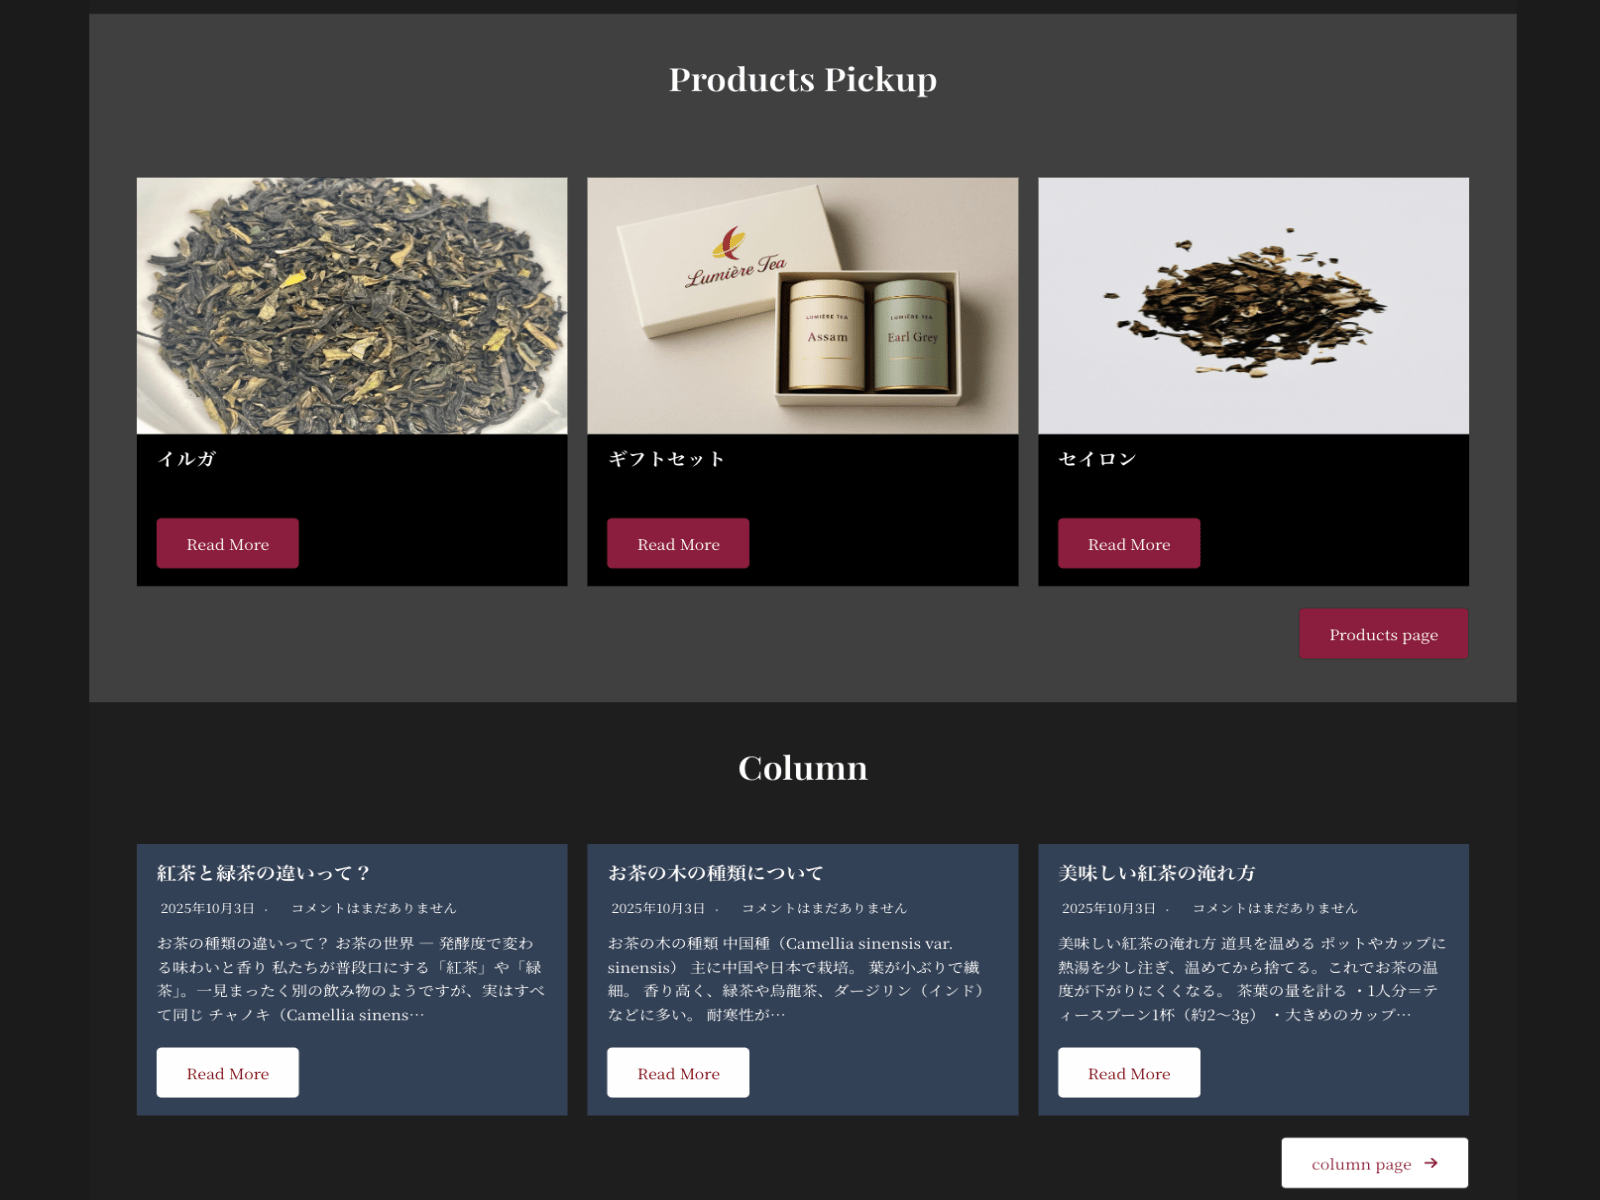Read More on 紅茶と緑茶の違い column
The image size is (1600, 1200).
tap(227, 1073)
